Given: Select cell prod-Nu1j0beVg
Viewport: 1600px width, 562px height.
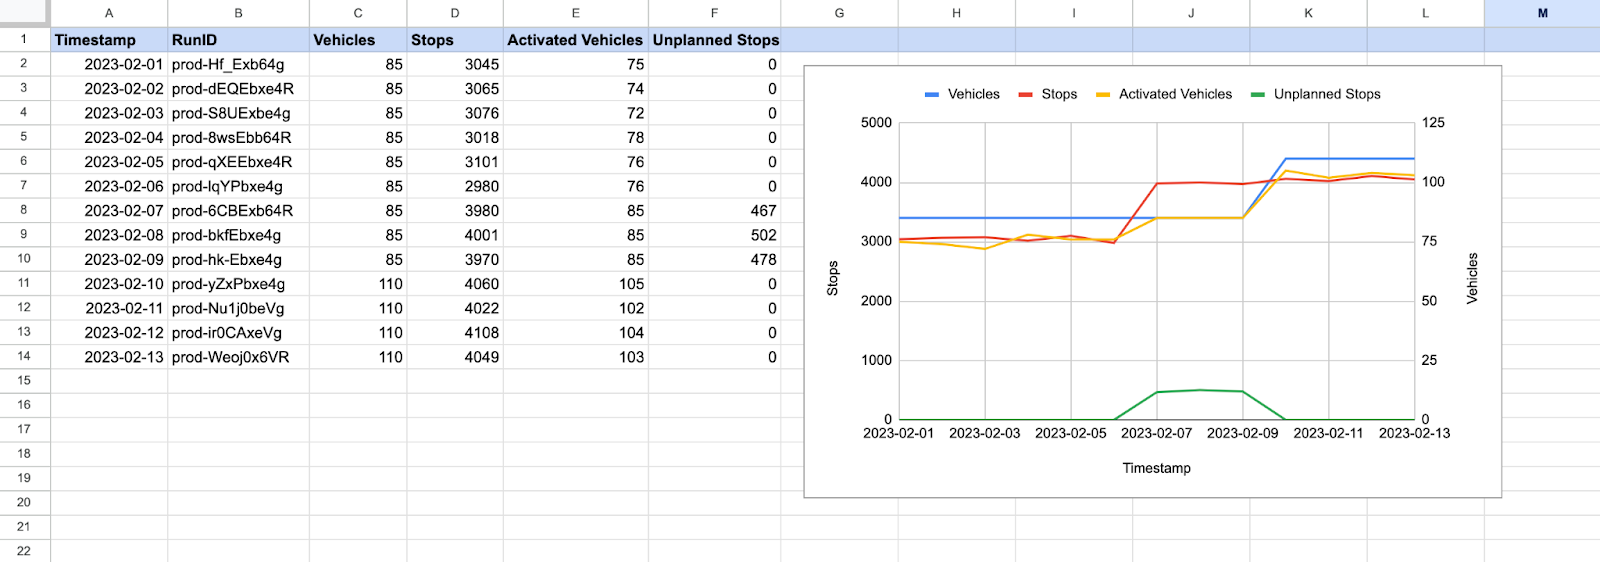Looking at the screenshot, I should (238, 308).
